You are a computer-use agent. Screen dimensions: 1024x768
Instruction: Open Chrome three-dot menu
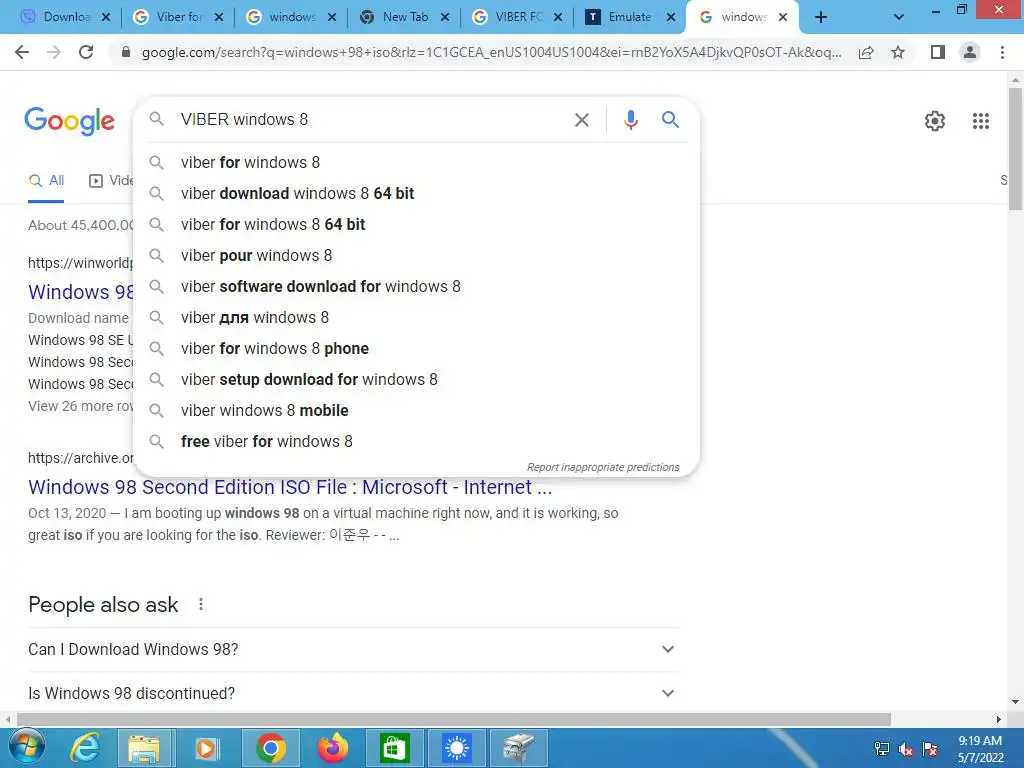tap(1002, 52)
